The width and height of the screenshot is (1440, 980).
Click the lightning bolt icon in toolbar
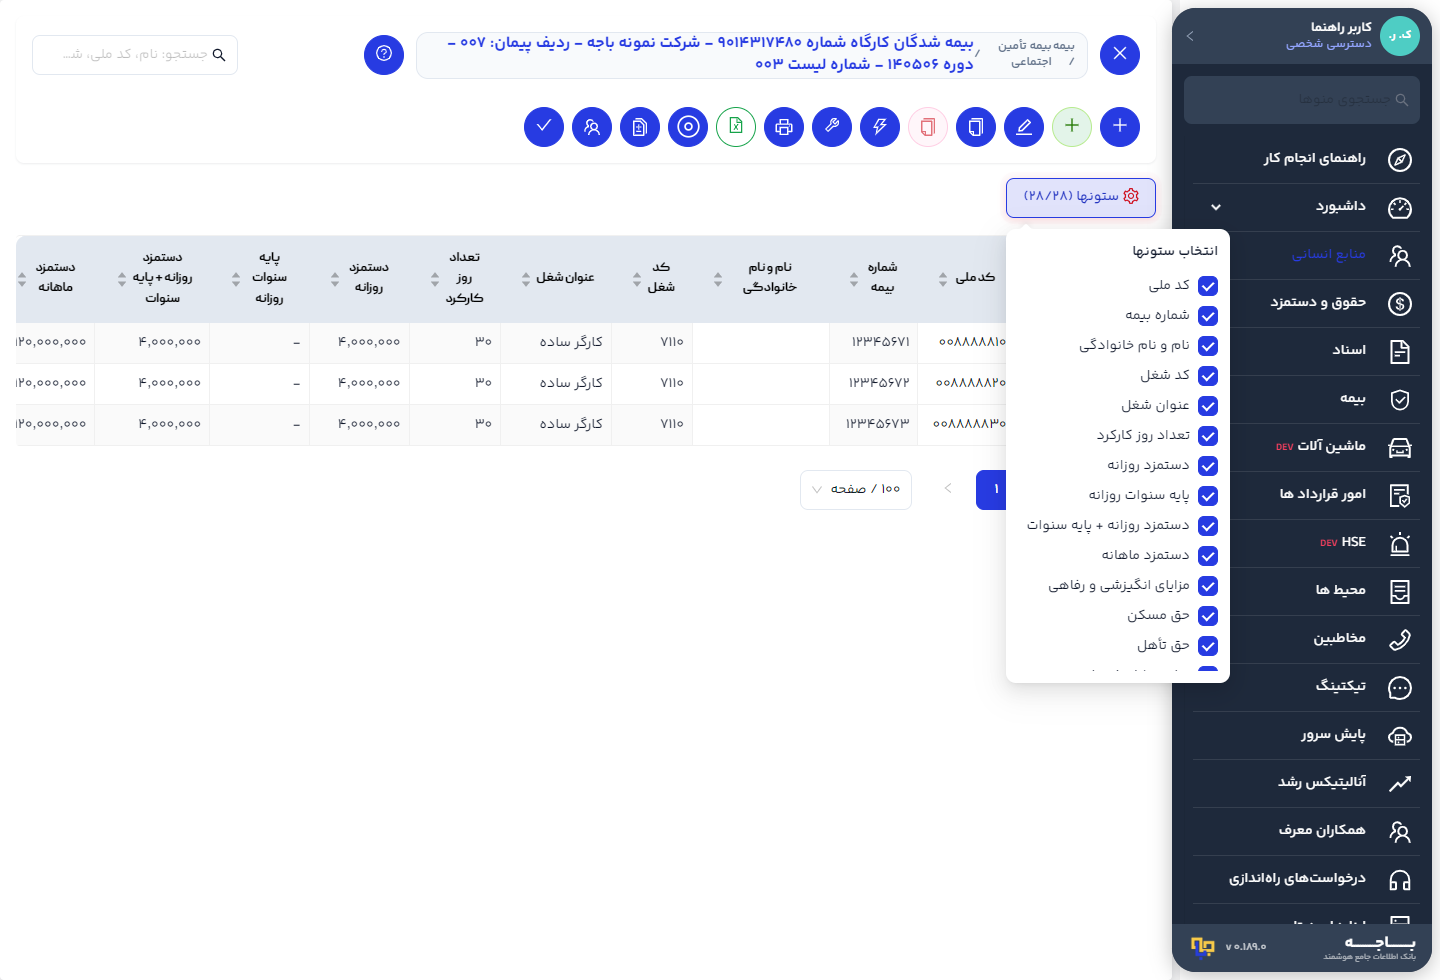(880, 126)
